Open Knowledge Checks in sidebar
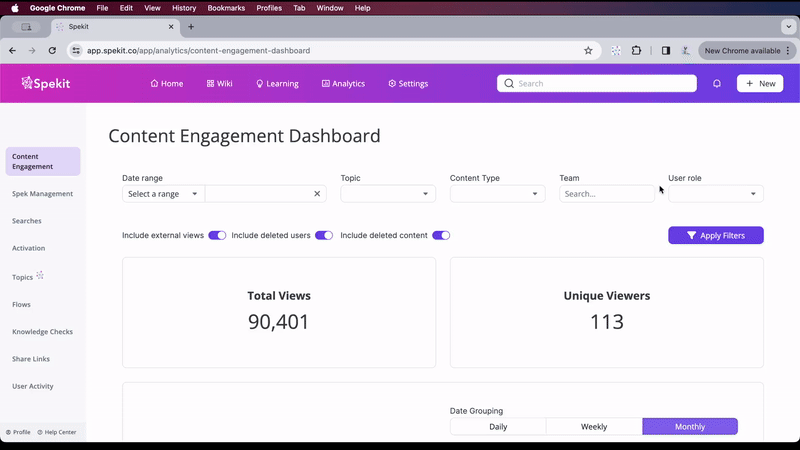 pos(42,332)
